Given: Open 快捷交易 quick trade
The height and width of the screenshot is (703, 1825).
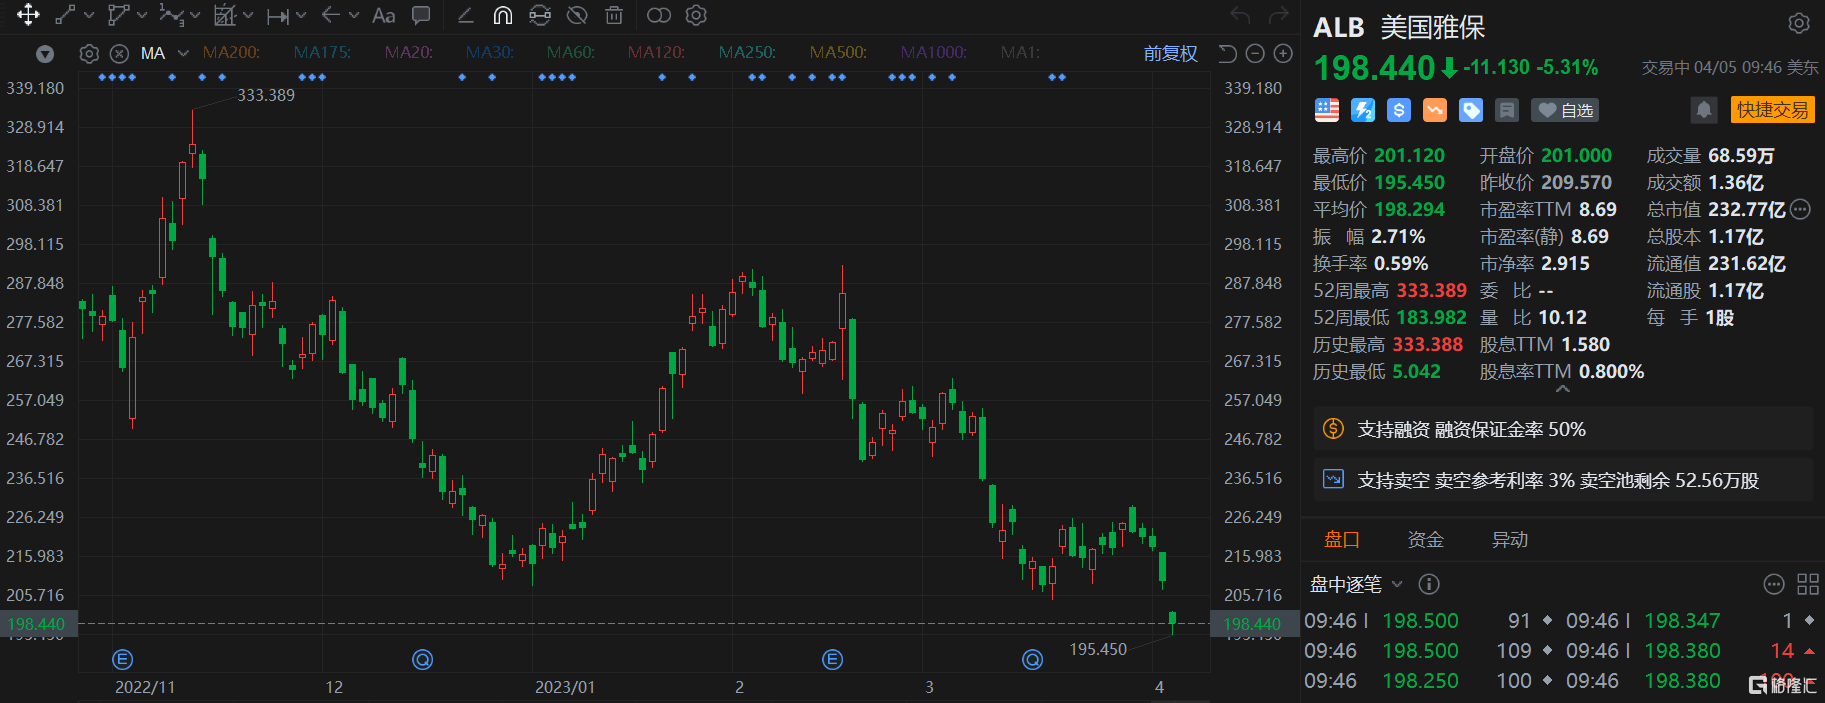Looking at the screenshot, I should [1772, 110].
